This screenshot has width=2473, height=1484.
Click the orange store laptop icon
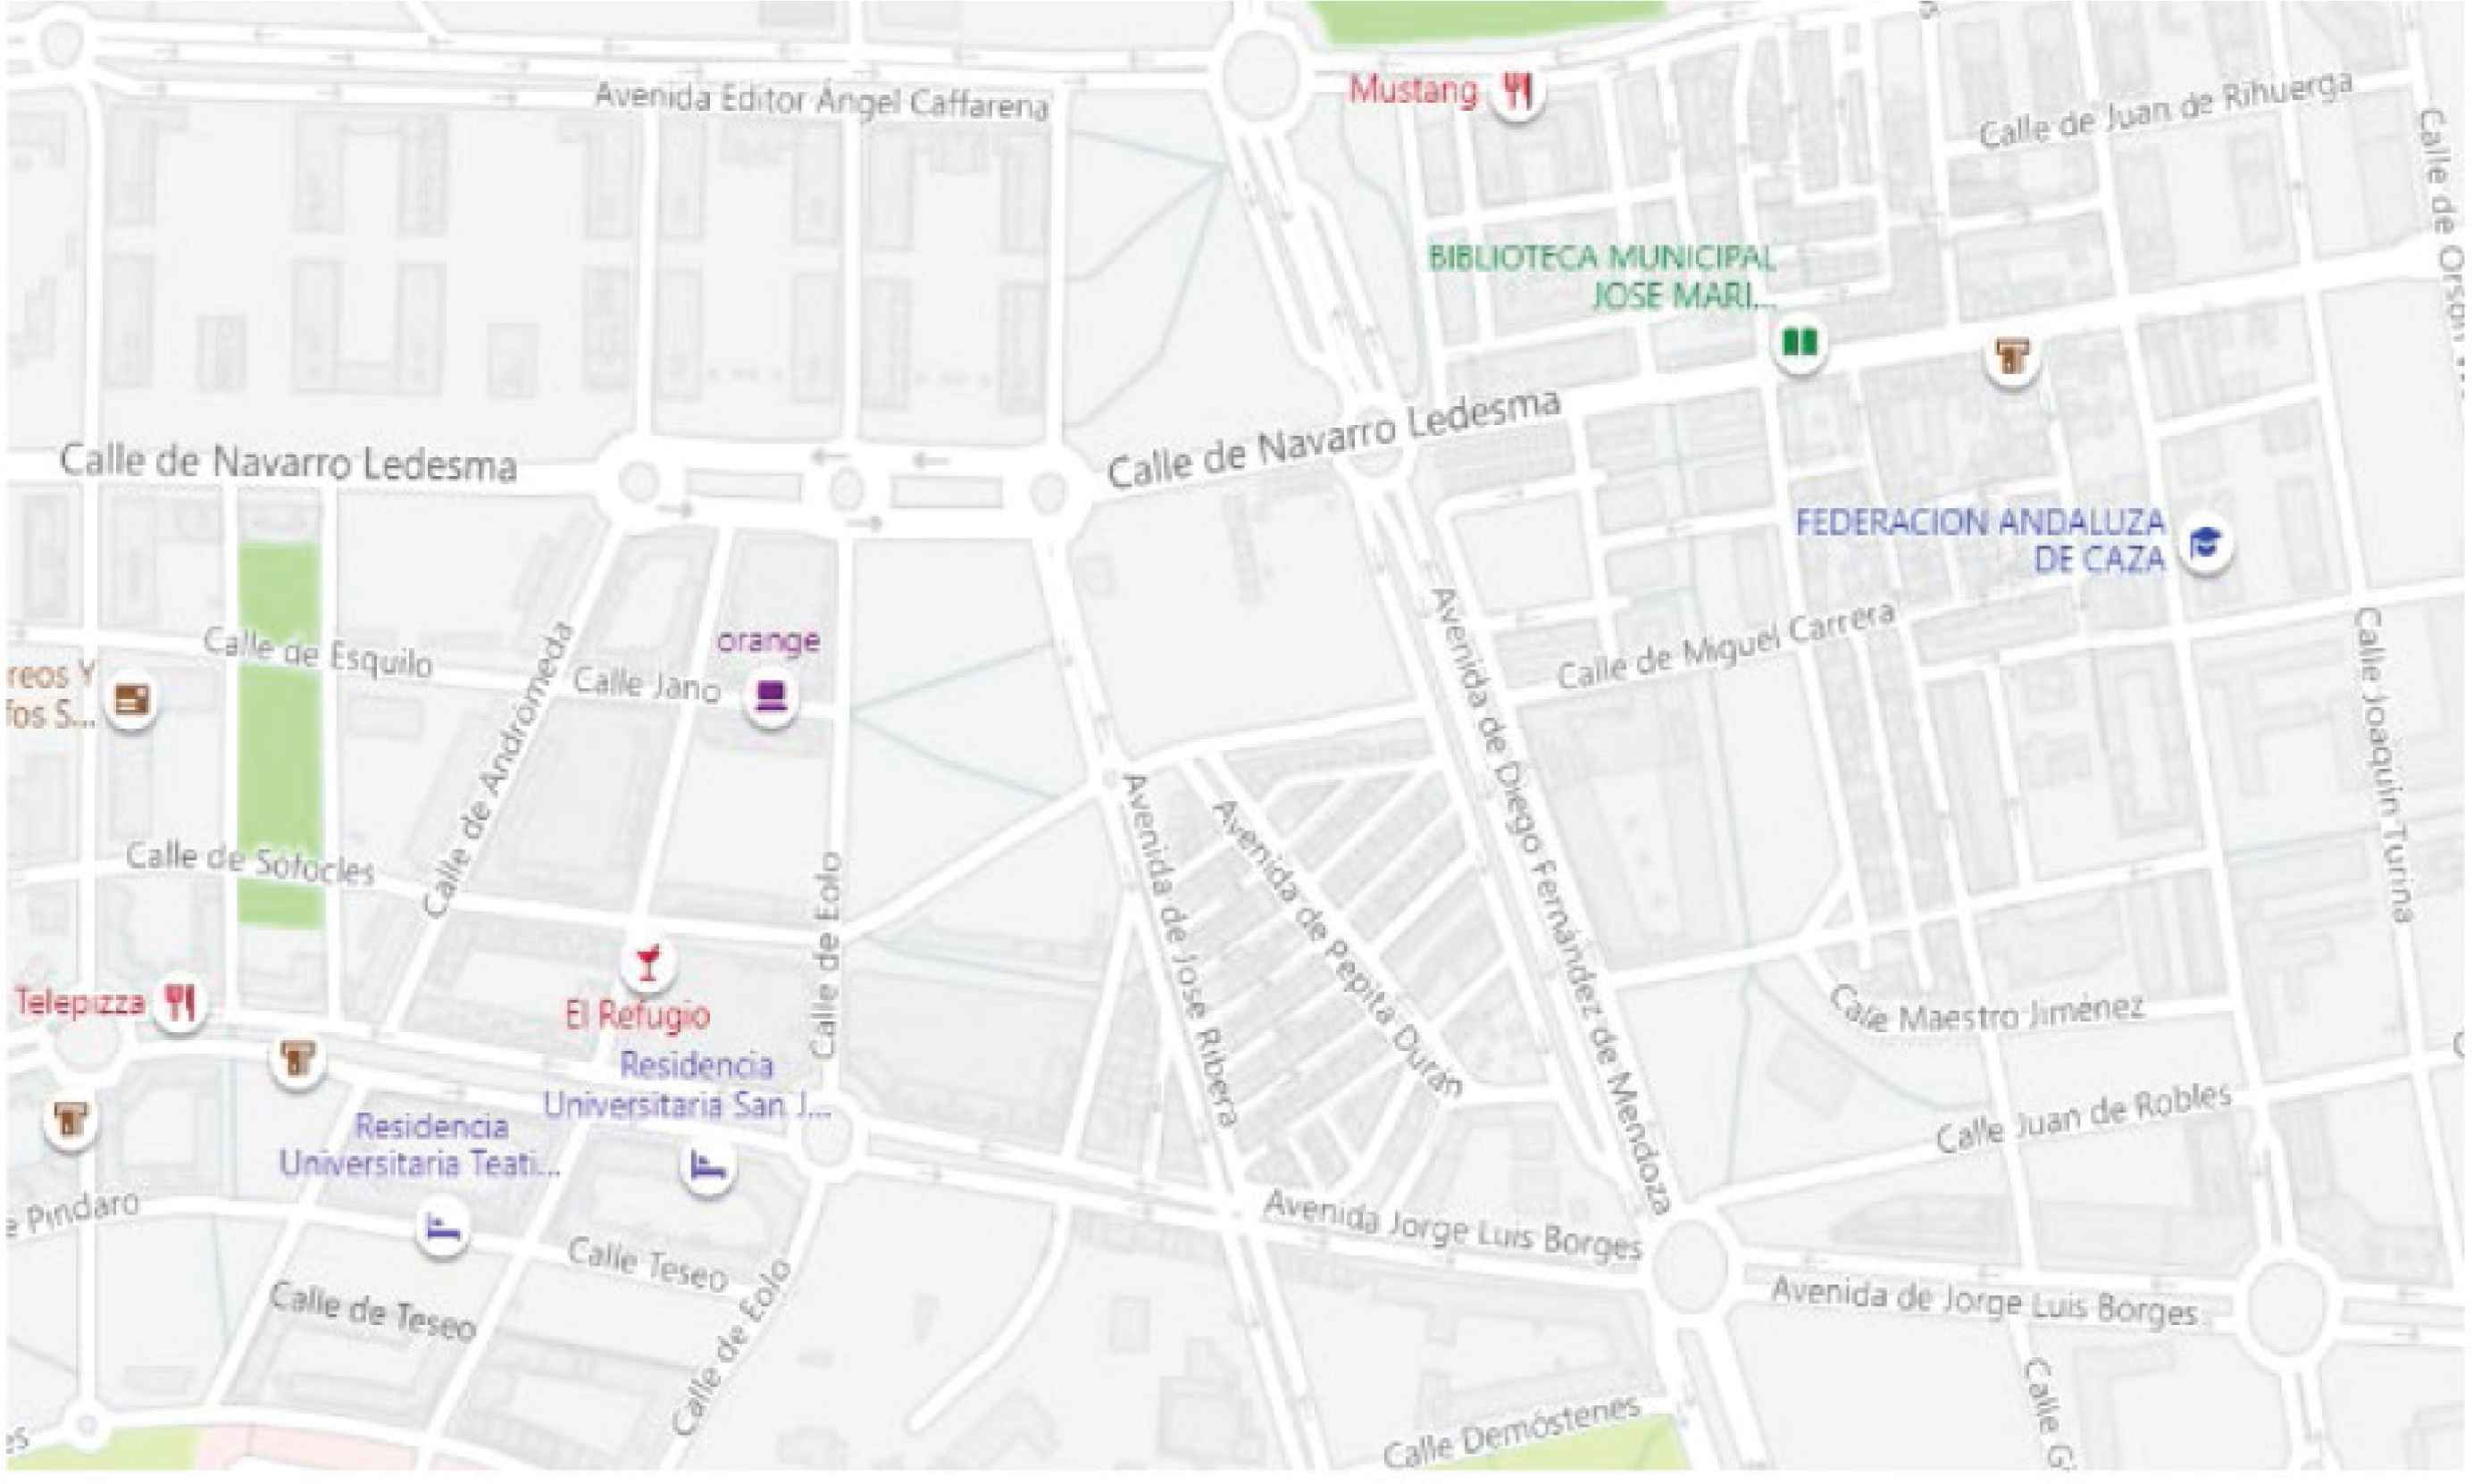click(771, 697)
